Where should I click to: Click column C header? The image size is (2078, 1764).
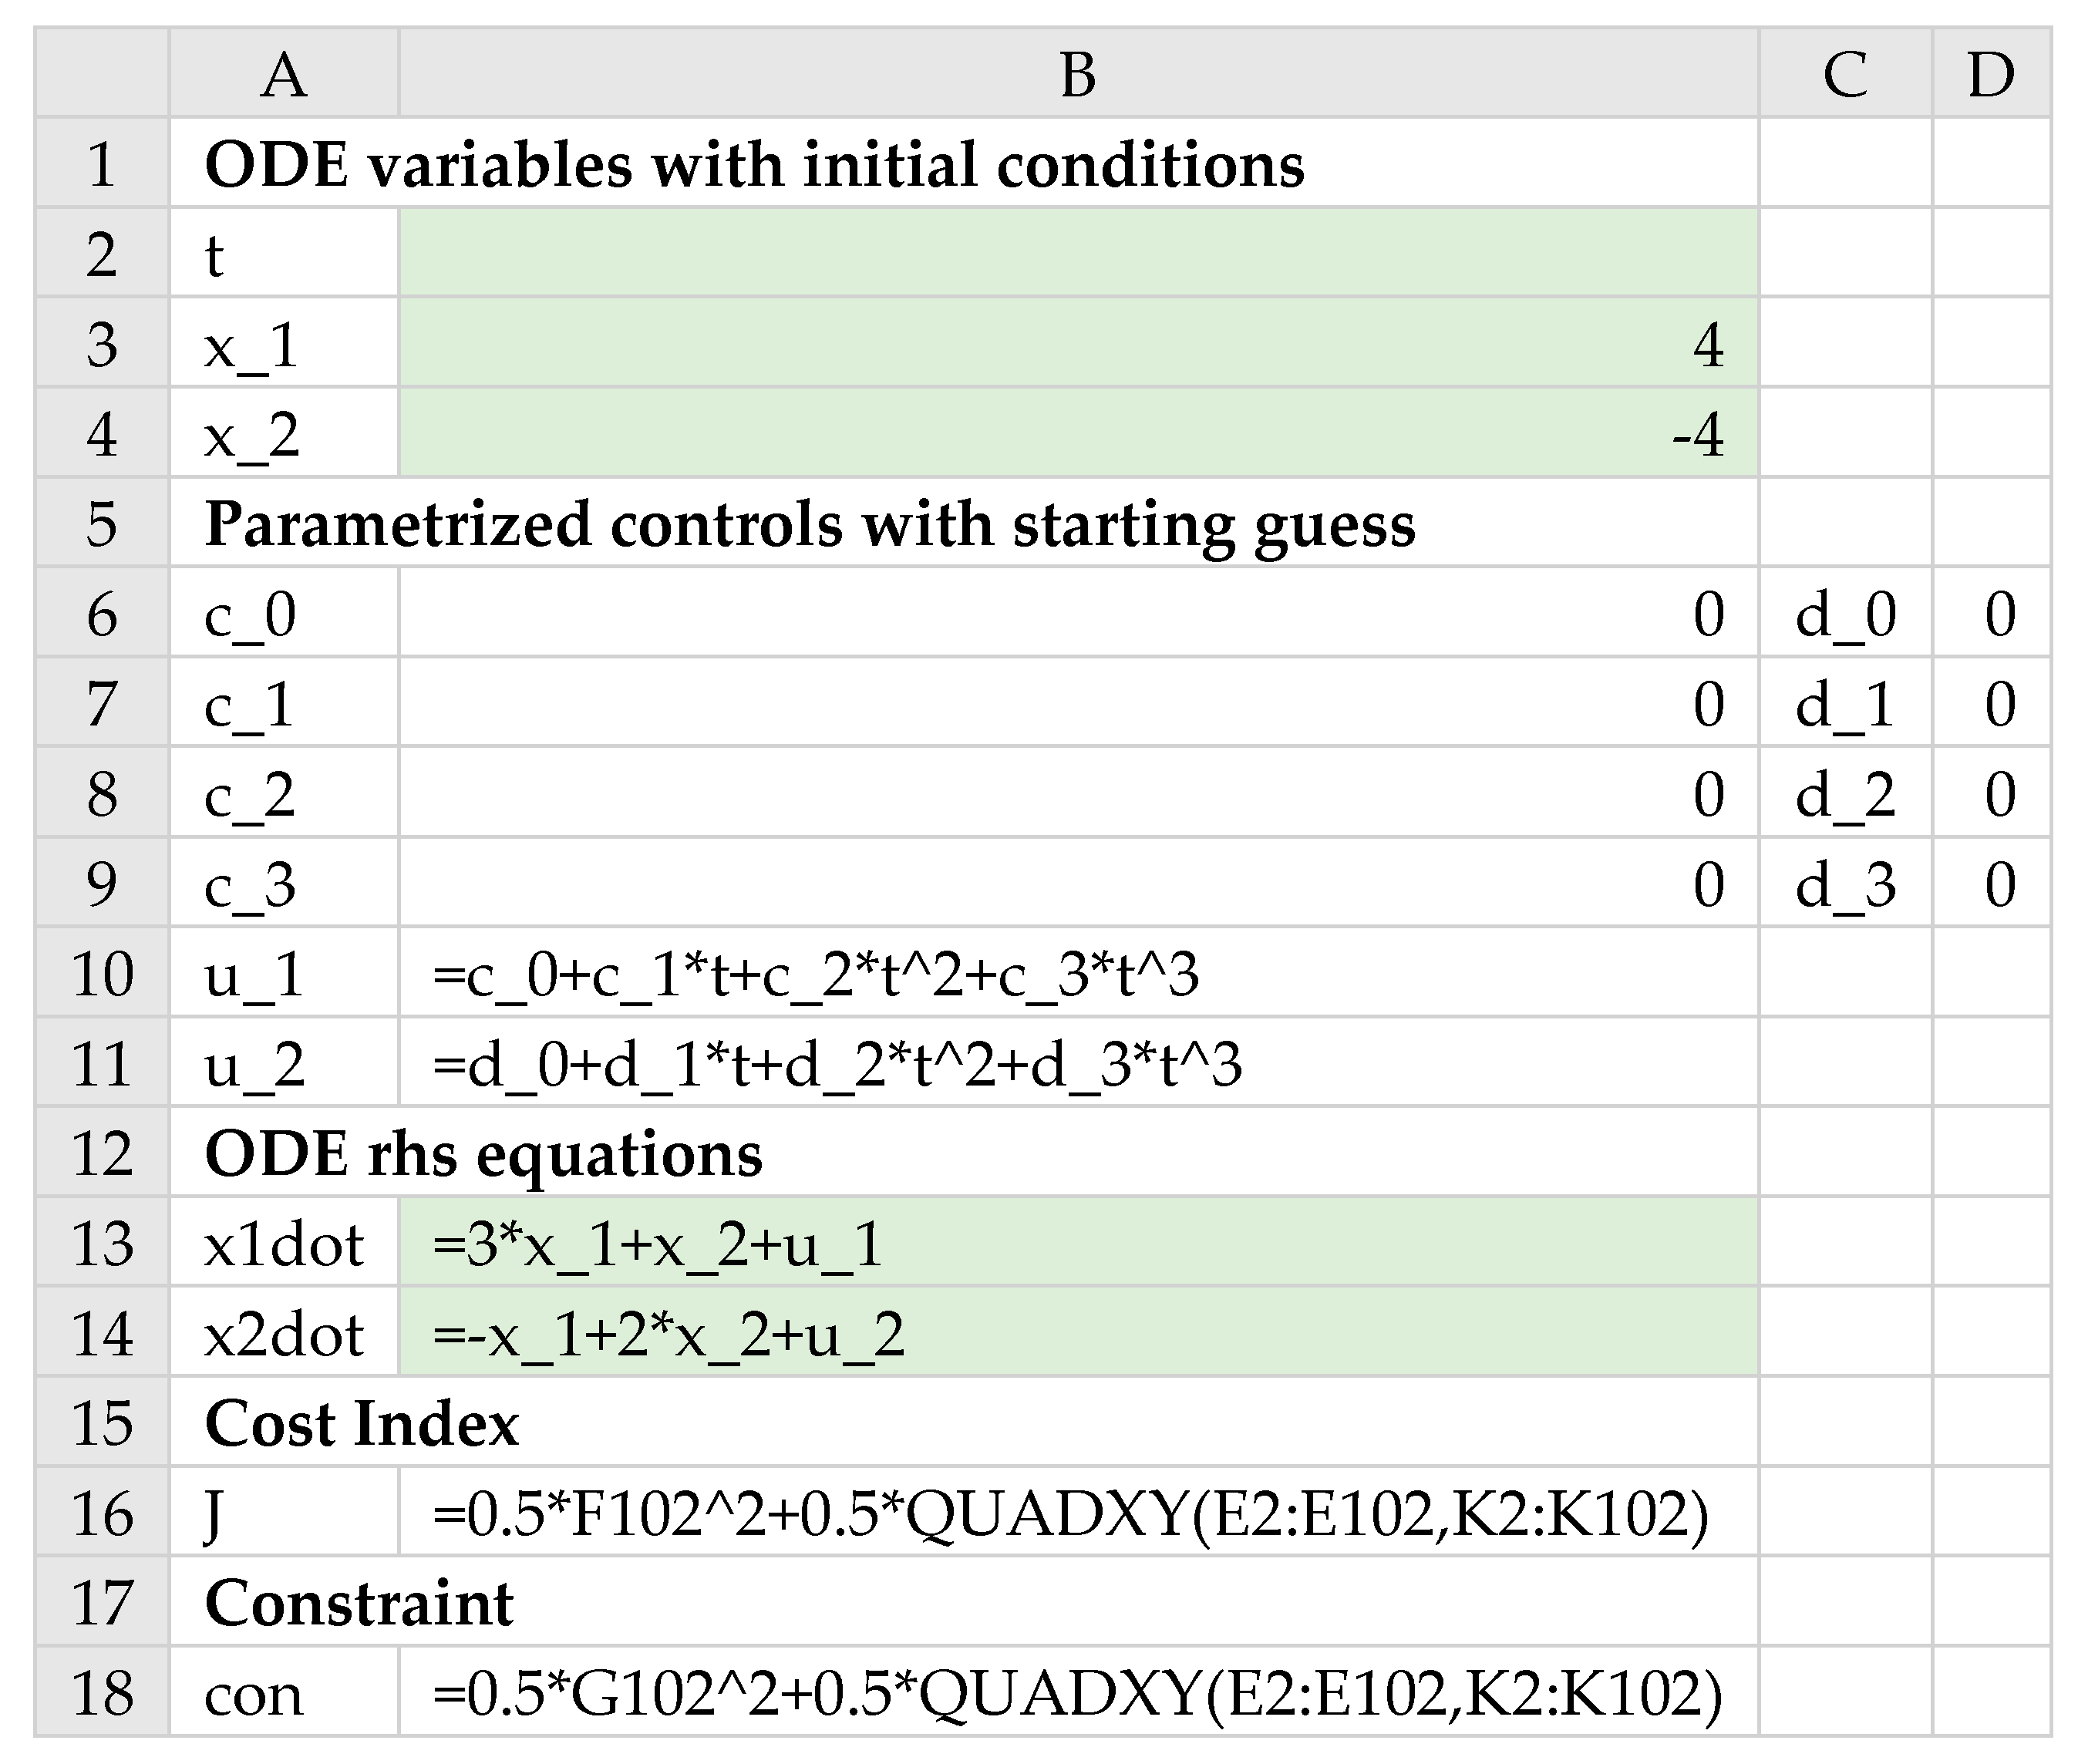coord(1844,73)
